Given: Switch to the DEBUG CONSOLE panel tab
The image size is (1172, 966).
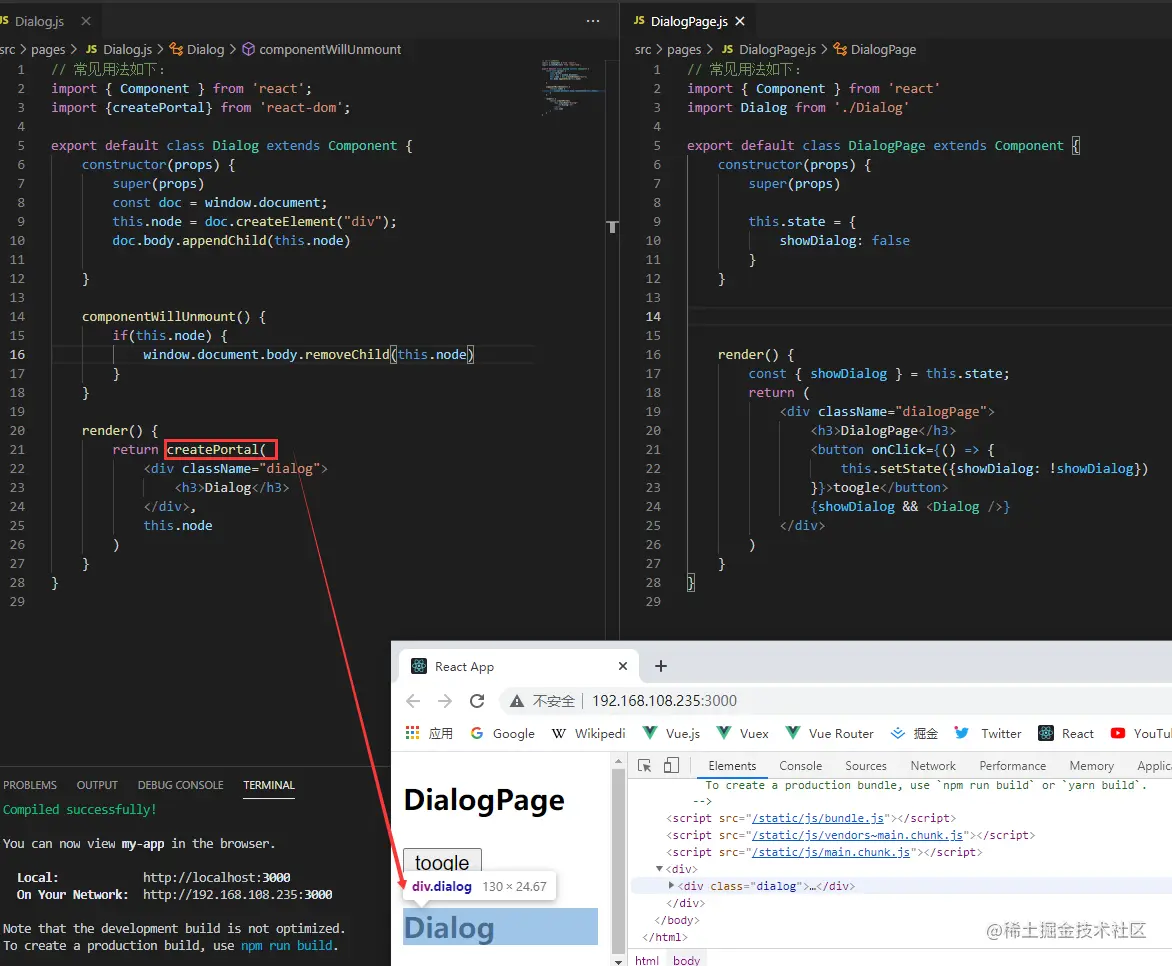Looking at the screenshot, I should point(180,785).
